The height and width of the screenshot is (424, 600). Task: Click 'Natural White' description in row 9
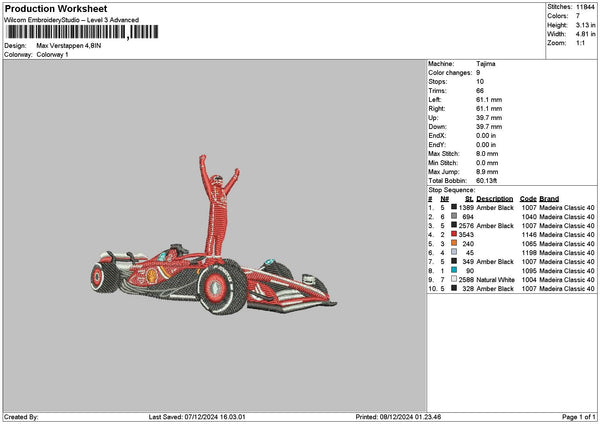[x=495, y=280]
